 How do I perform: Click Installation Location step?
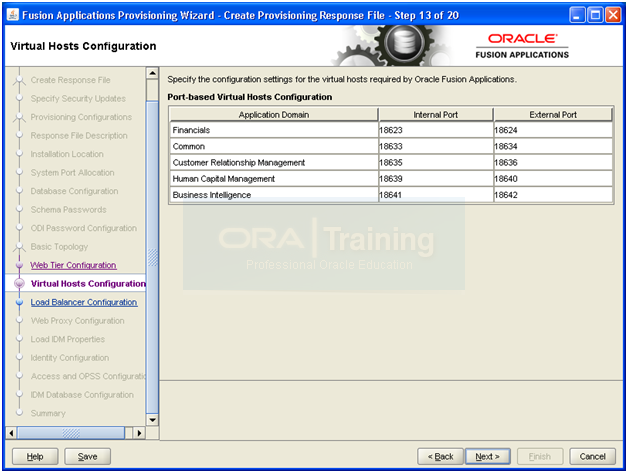67,154
